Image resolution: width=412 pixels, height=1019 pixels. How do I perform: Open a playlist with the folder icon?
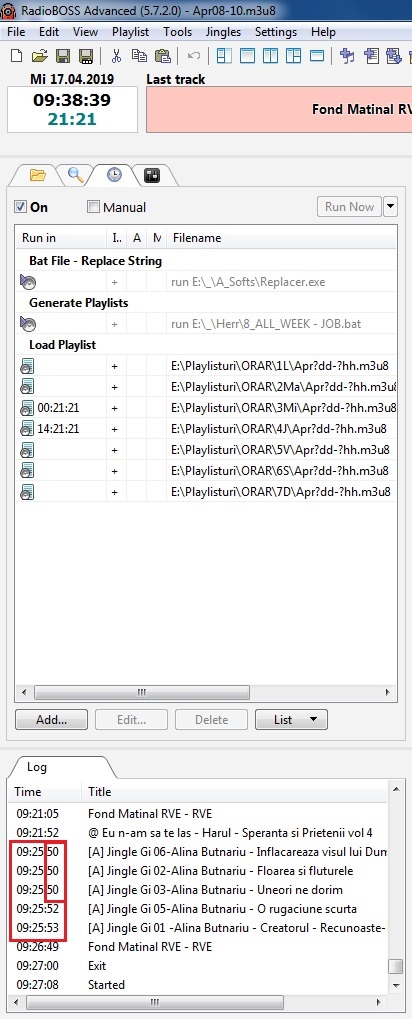tap(40, 57)
